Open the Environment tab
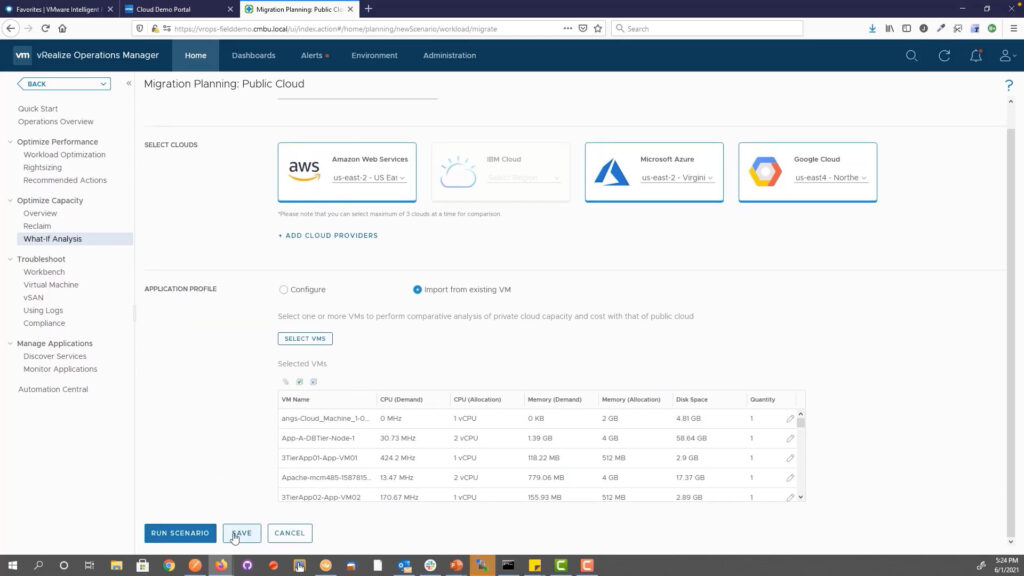The width and height of the screenshot is (1024, 576). (374, 56)
